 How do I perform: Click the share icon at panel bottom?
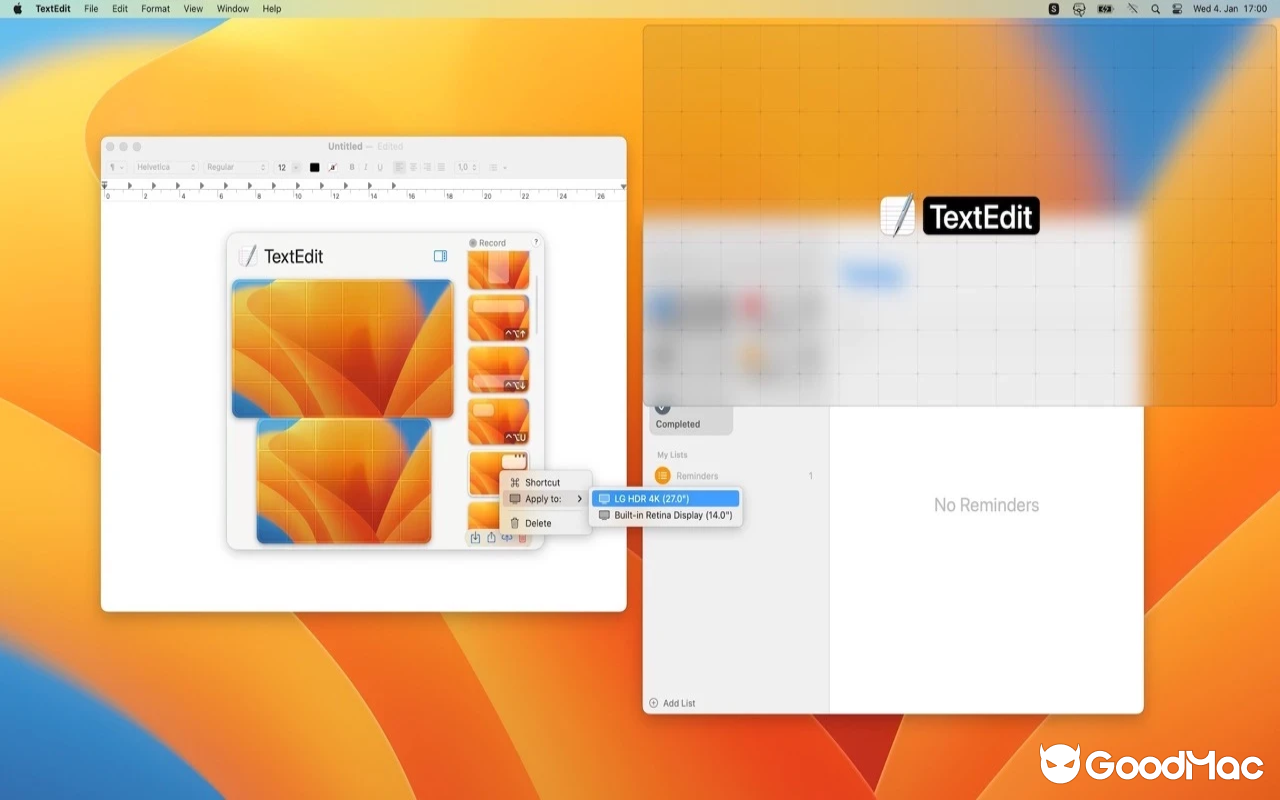[x=491, y=538]
